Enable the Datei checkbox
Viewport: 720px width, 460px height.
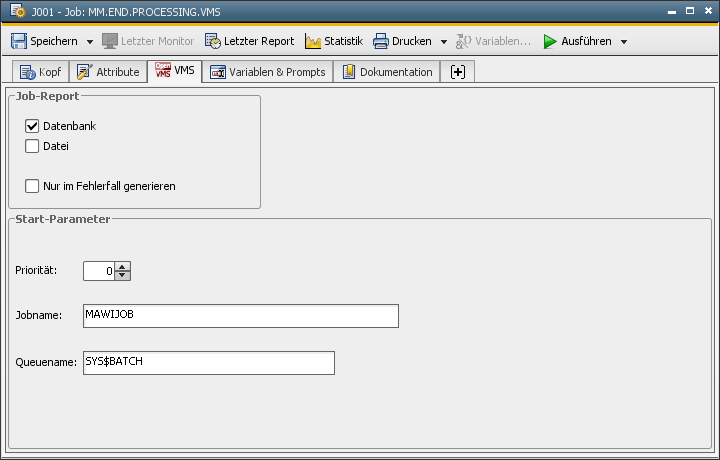(x=32, y=146)
